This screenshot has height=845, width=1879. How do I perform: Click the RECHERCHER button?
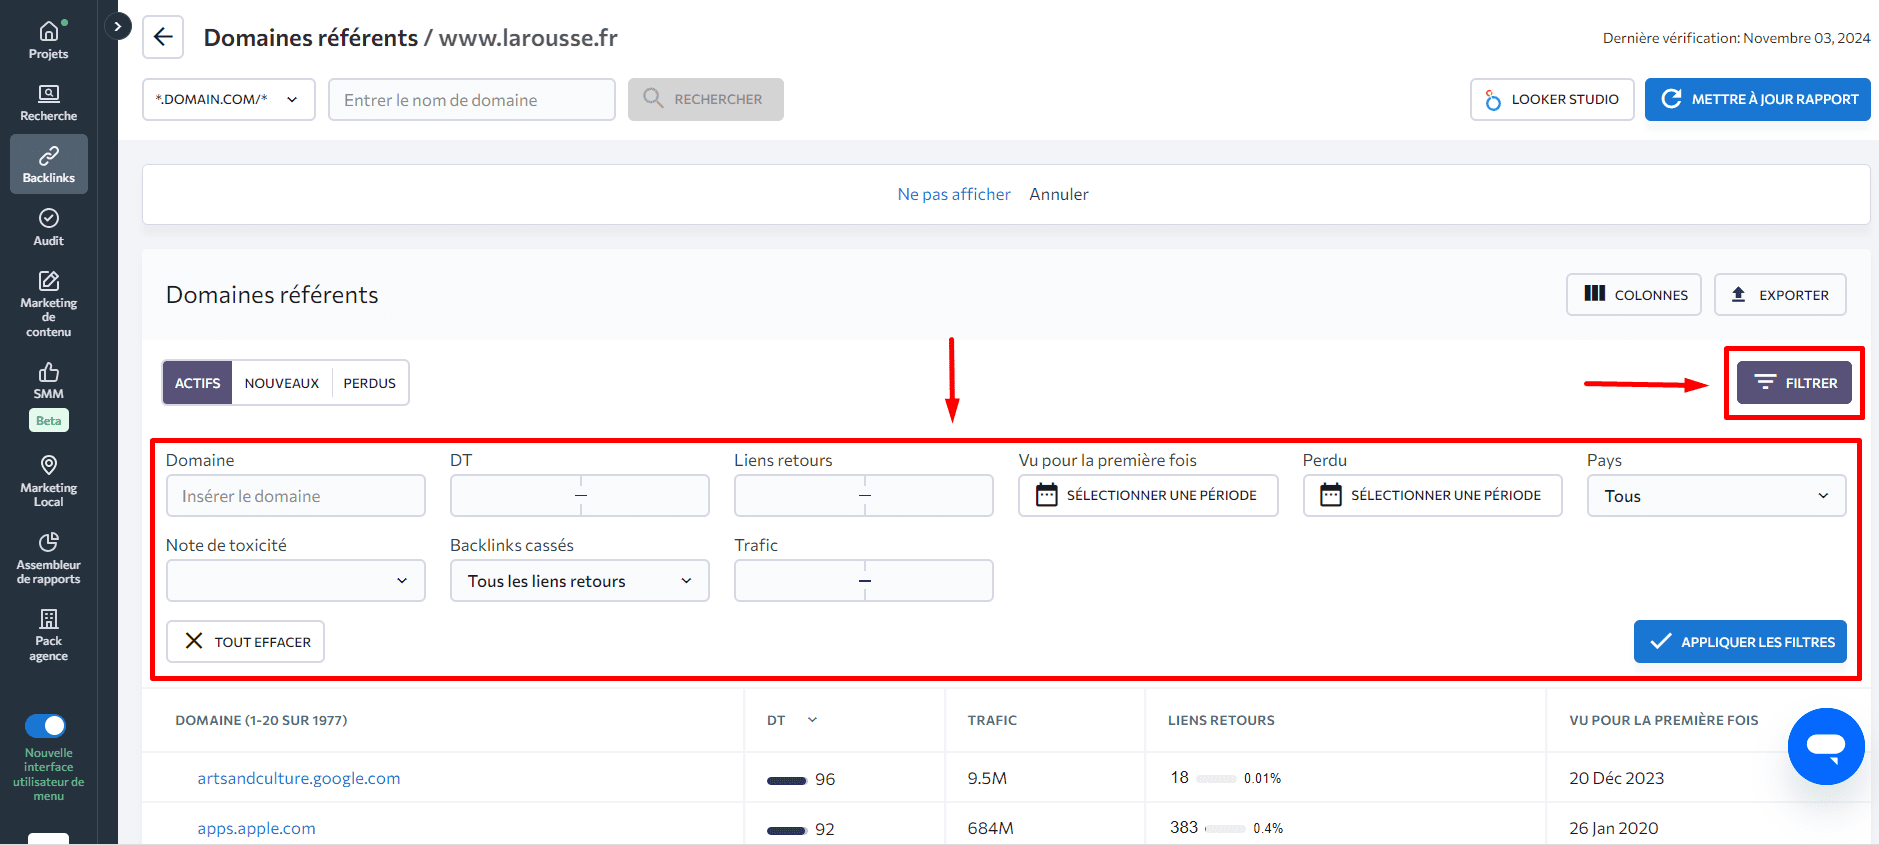705,100
